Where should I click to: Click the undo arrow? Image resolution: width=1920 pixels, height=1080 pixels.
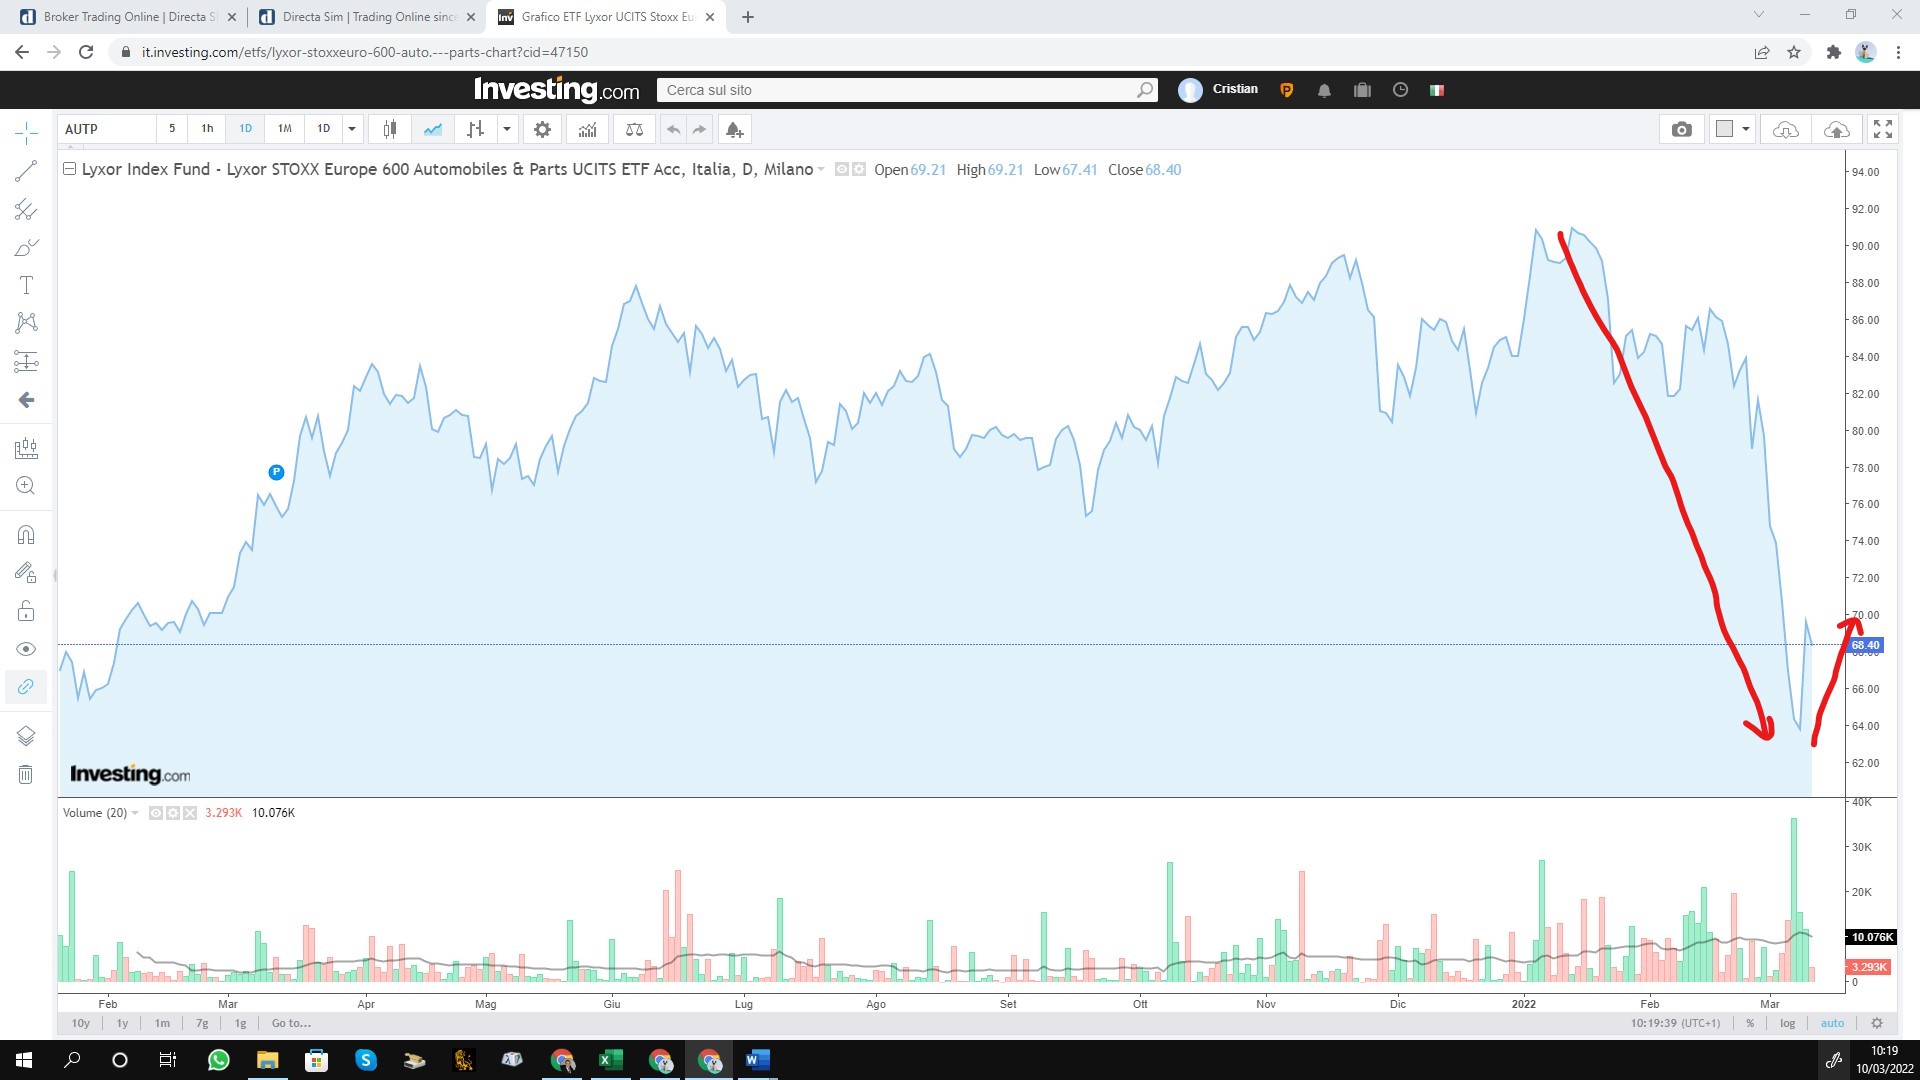673,129
